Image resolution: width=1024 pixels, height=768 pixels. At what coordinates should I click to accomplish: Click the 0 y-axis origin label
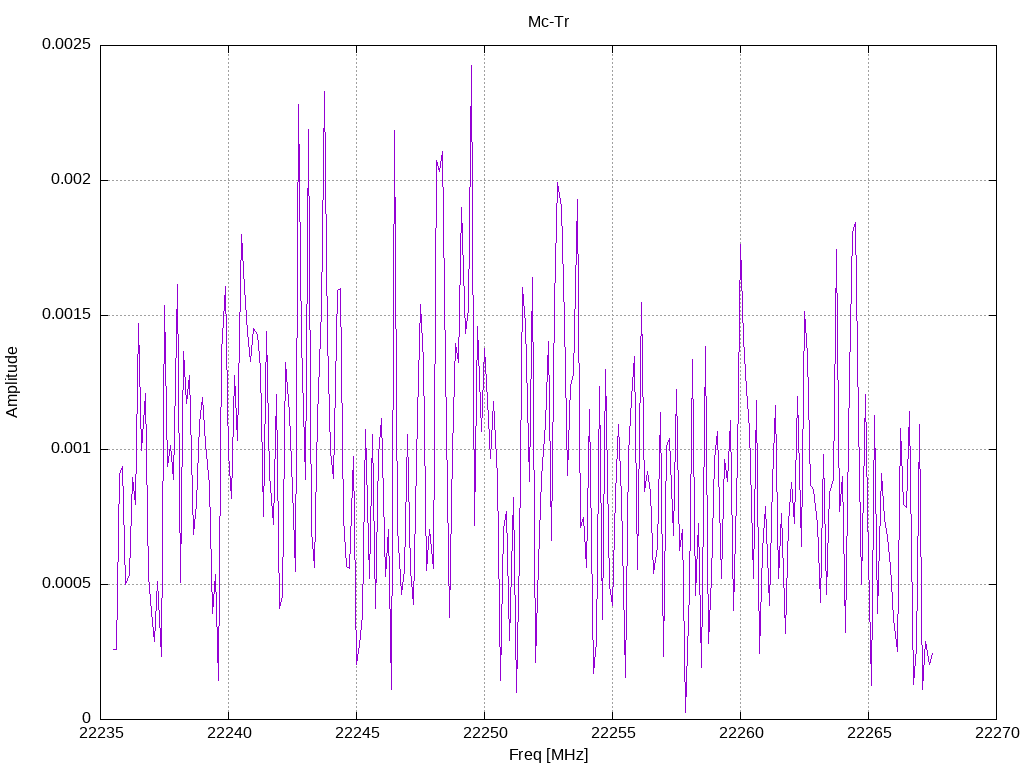tap(87, 718)
